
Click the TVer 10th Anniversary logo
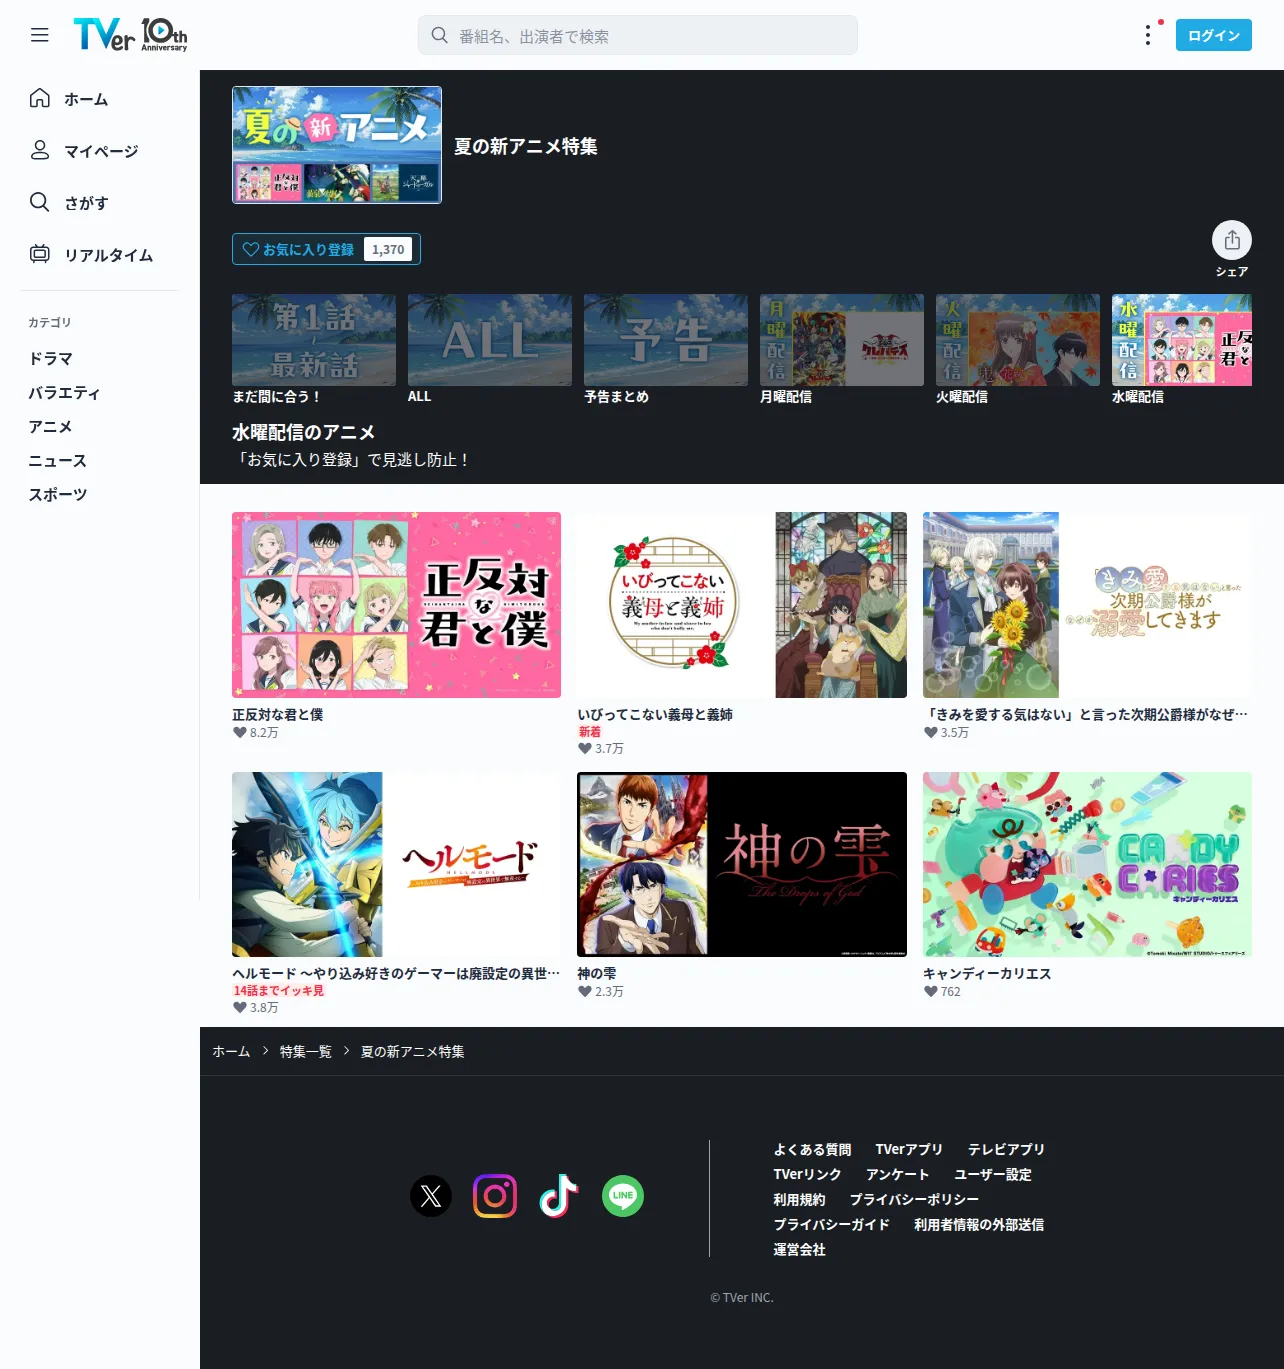click(130, 35)
